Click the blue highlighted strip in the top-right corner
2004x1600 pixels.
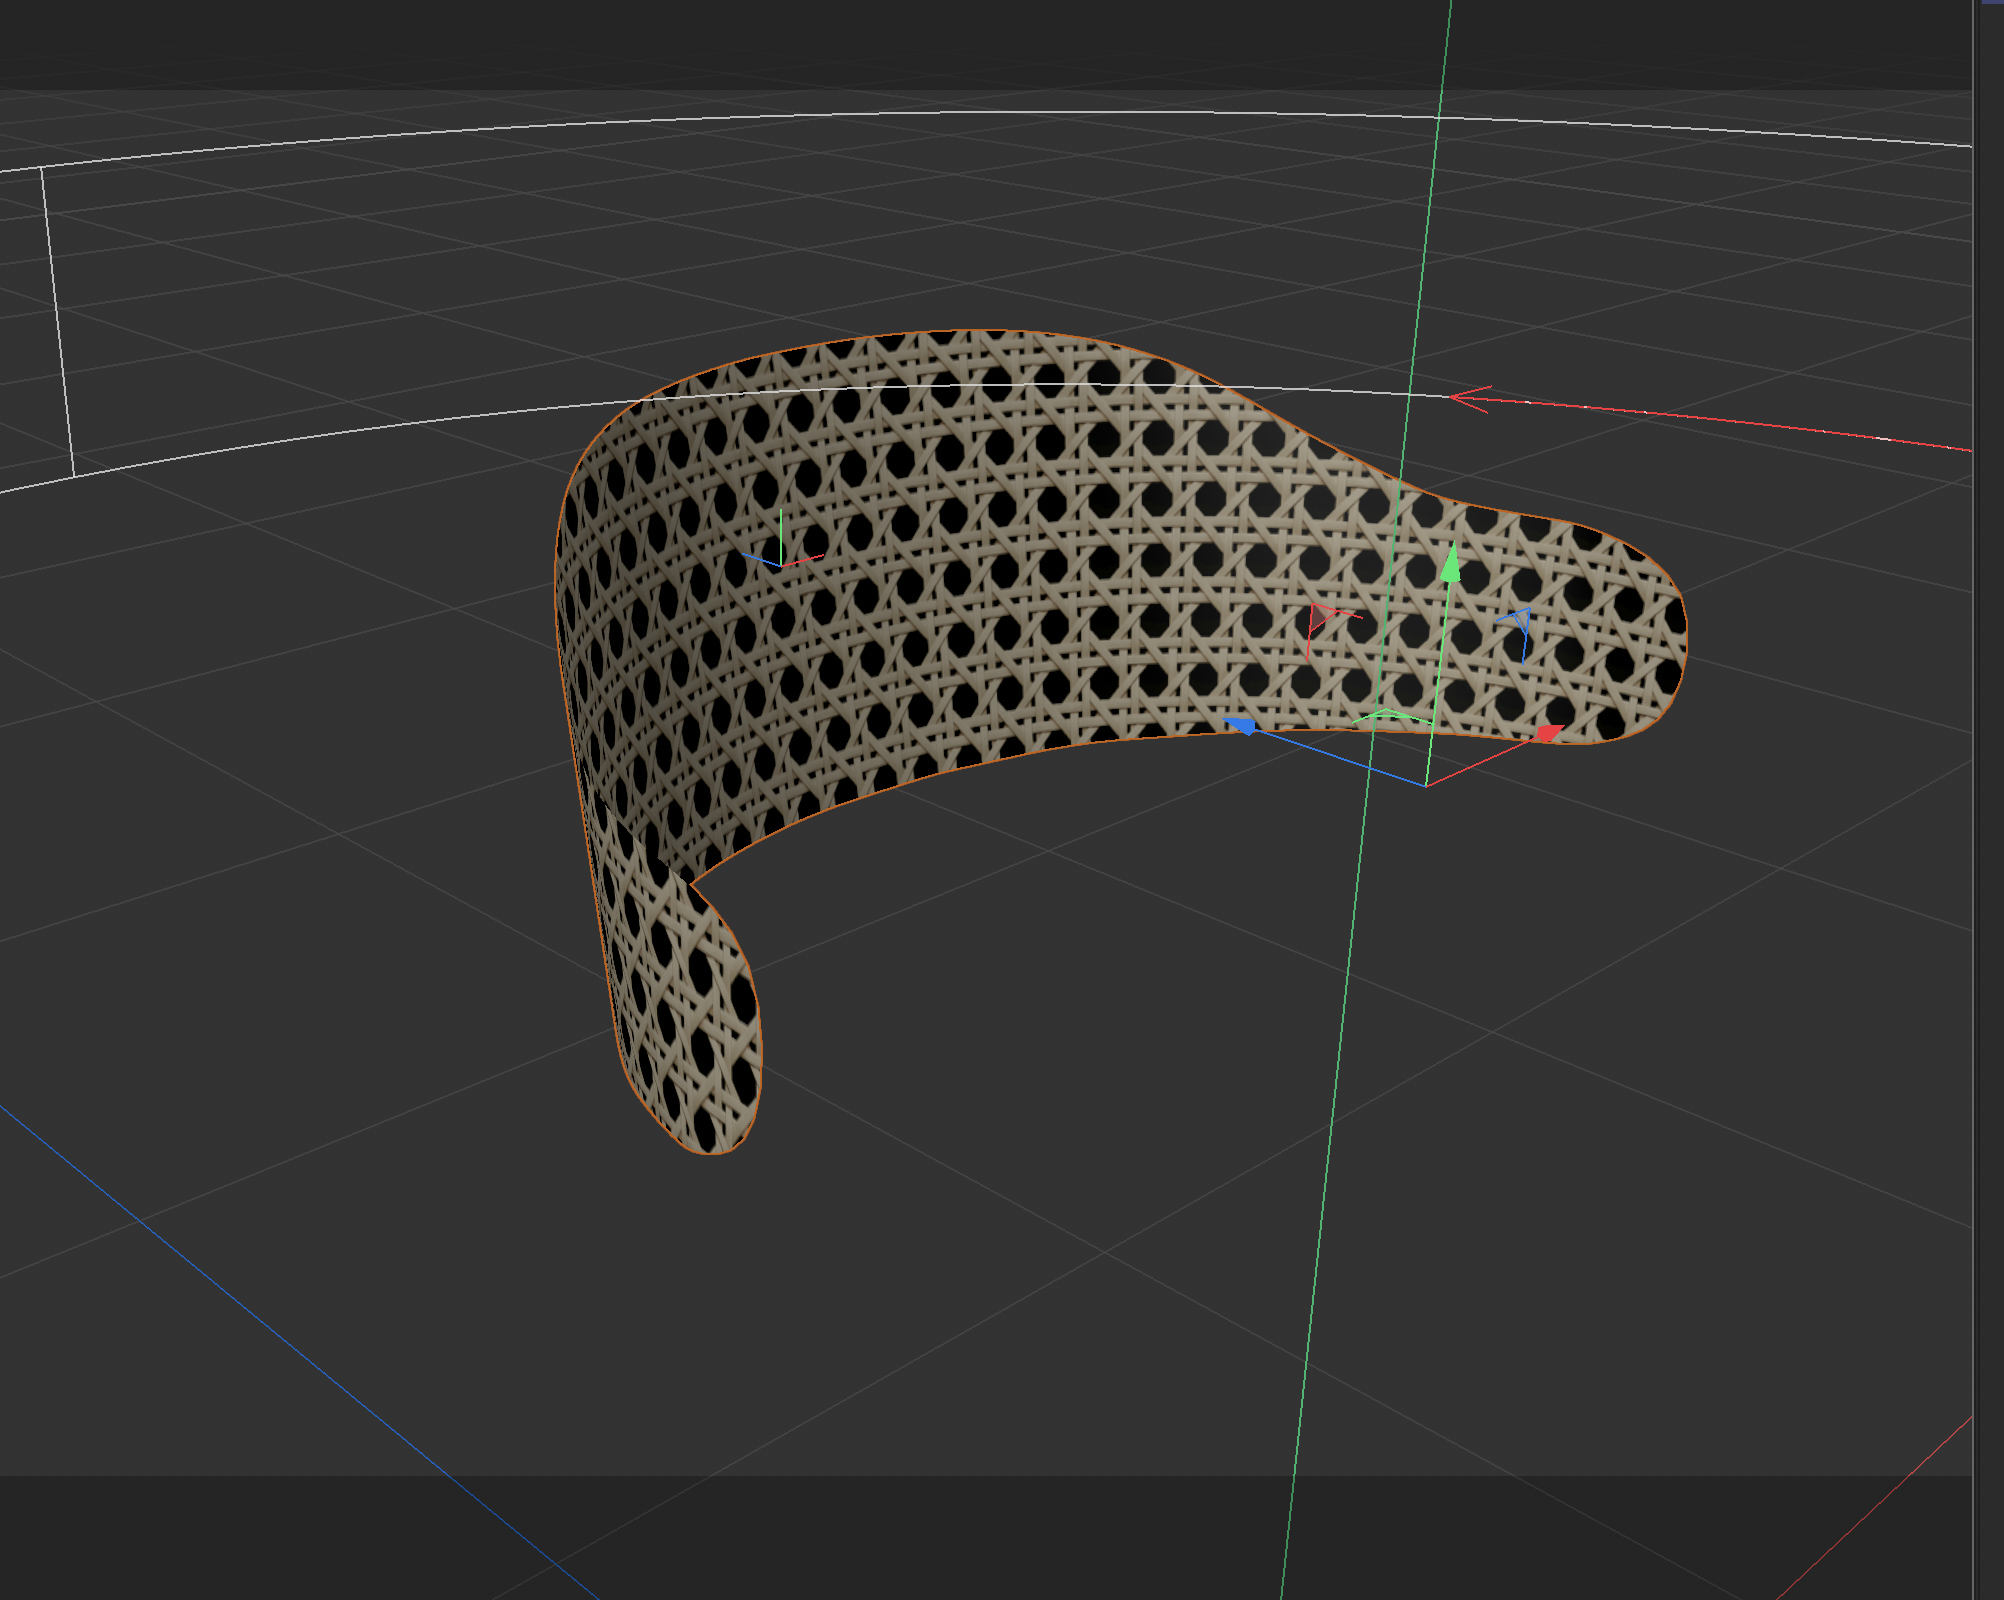1992,3
